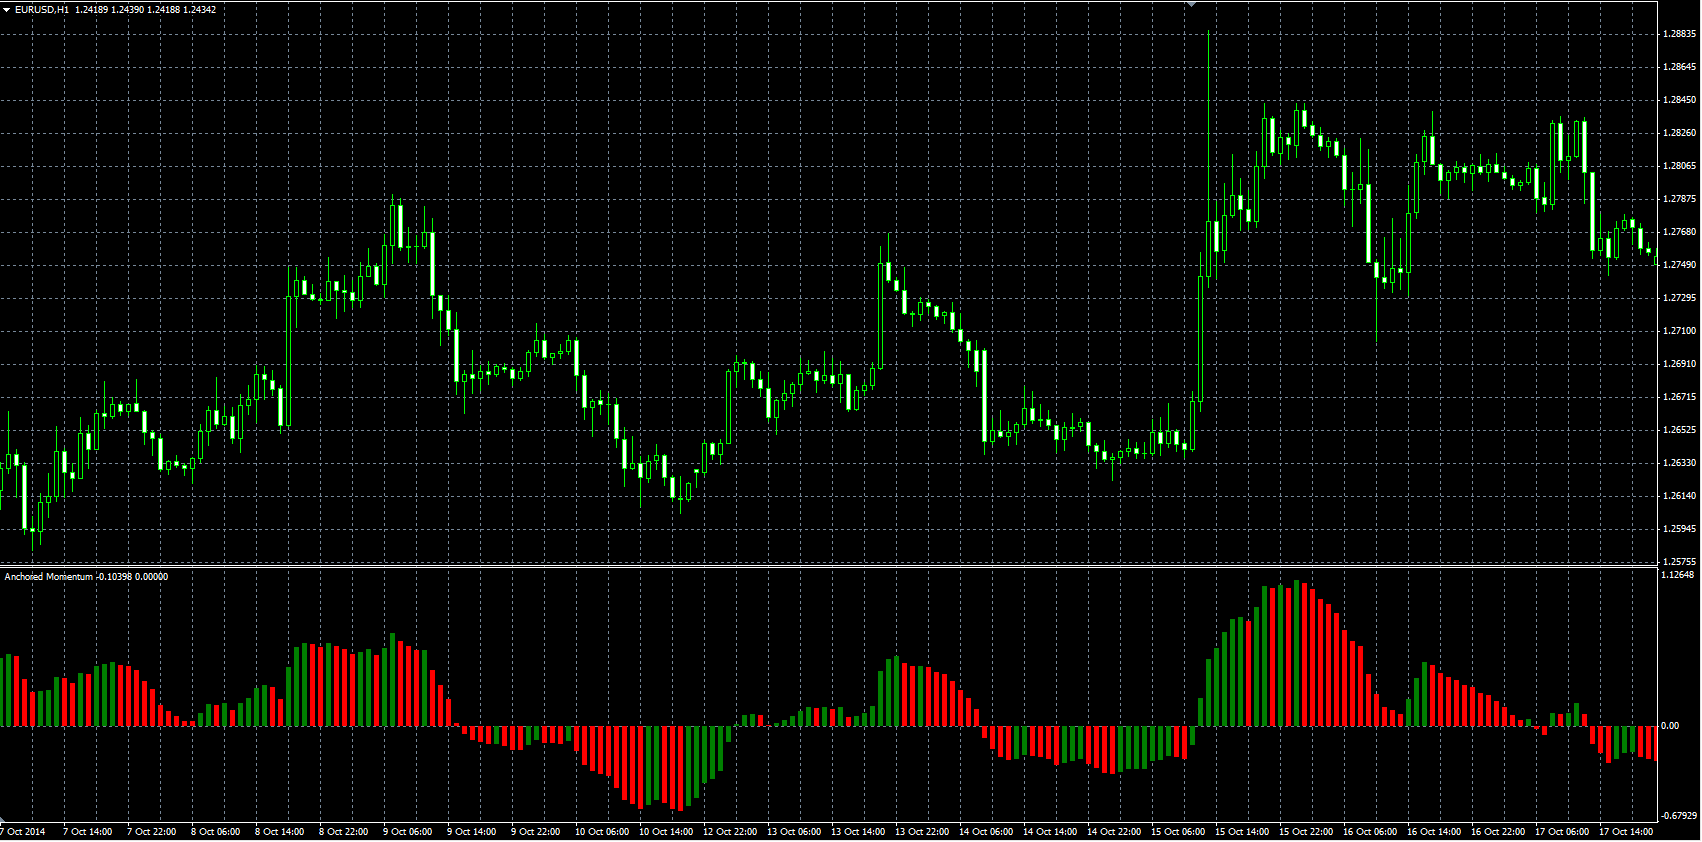Click the 1.27490 price scale label
1702x842 pixels.
1679,265
